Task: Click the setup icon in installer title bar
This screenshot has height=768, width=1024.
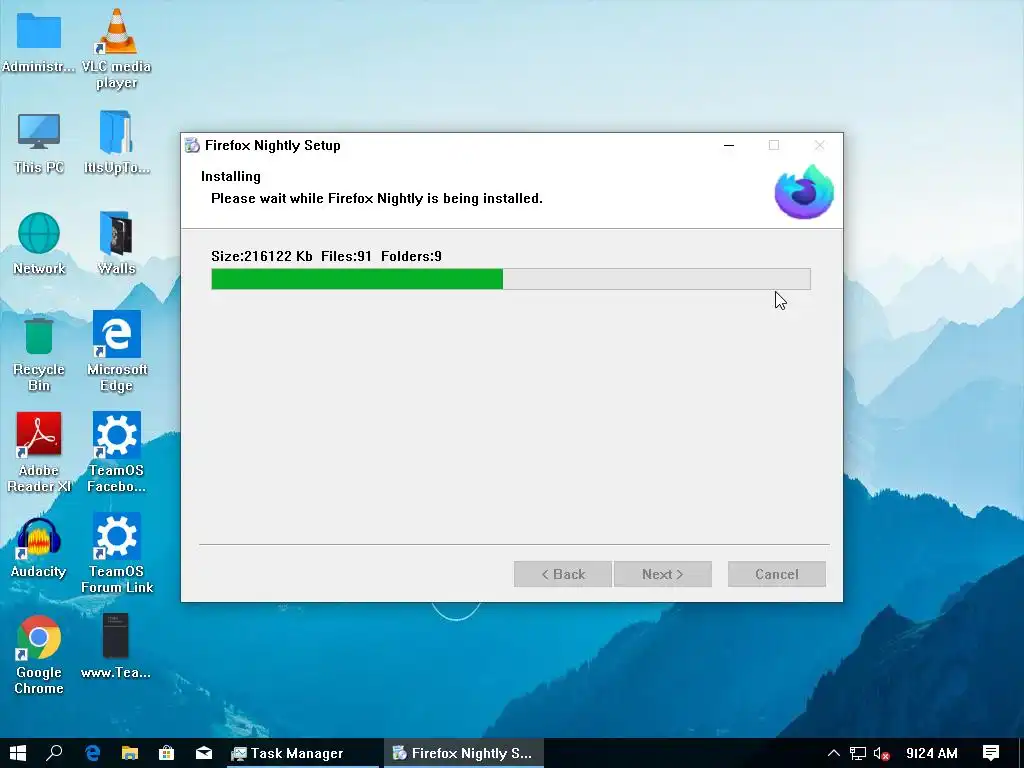Action: click(x=192, y=145)
